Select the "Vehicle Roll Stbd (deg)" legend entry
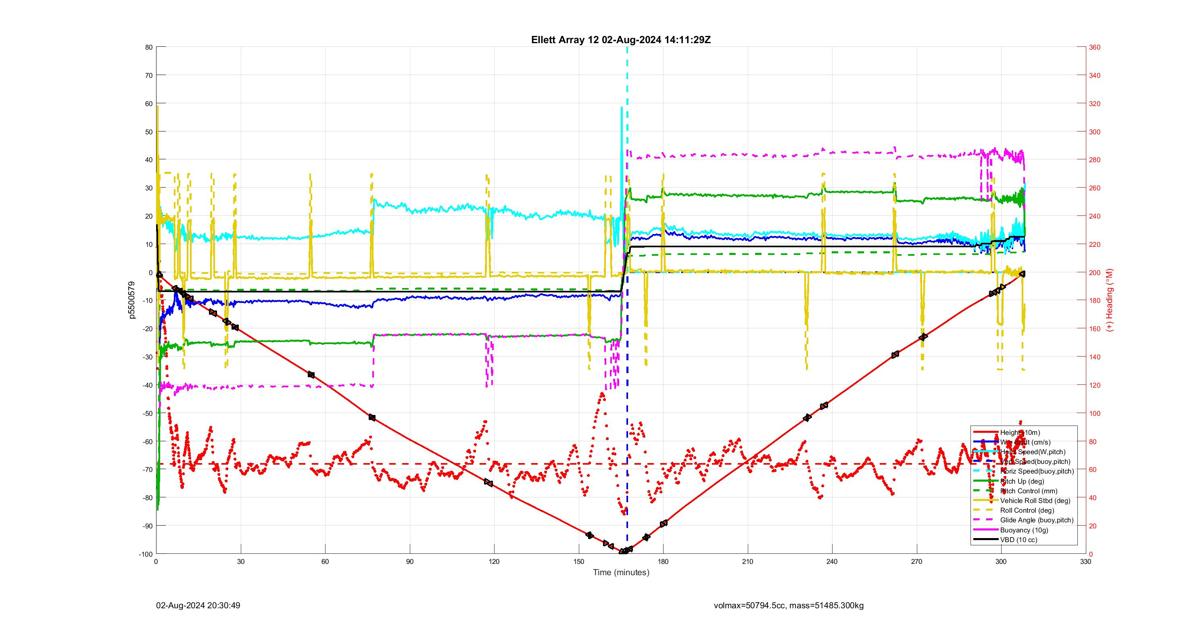The image size is (1200, 622). (x=1035, y=501)
